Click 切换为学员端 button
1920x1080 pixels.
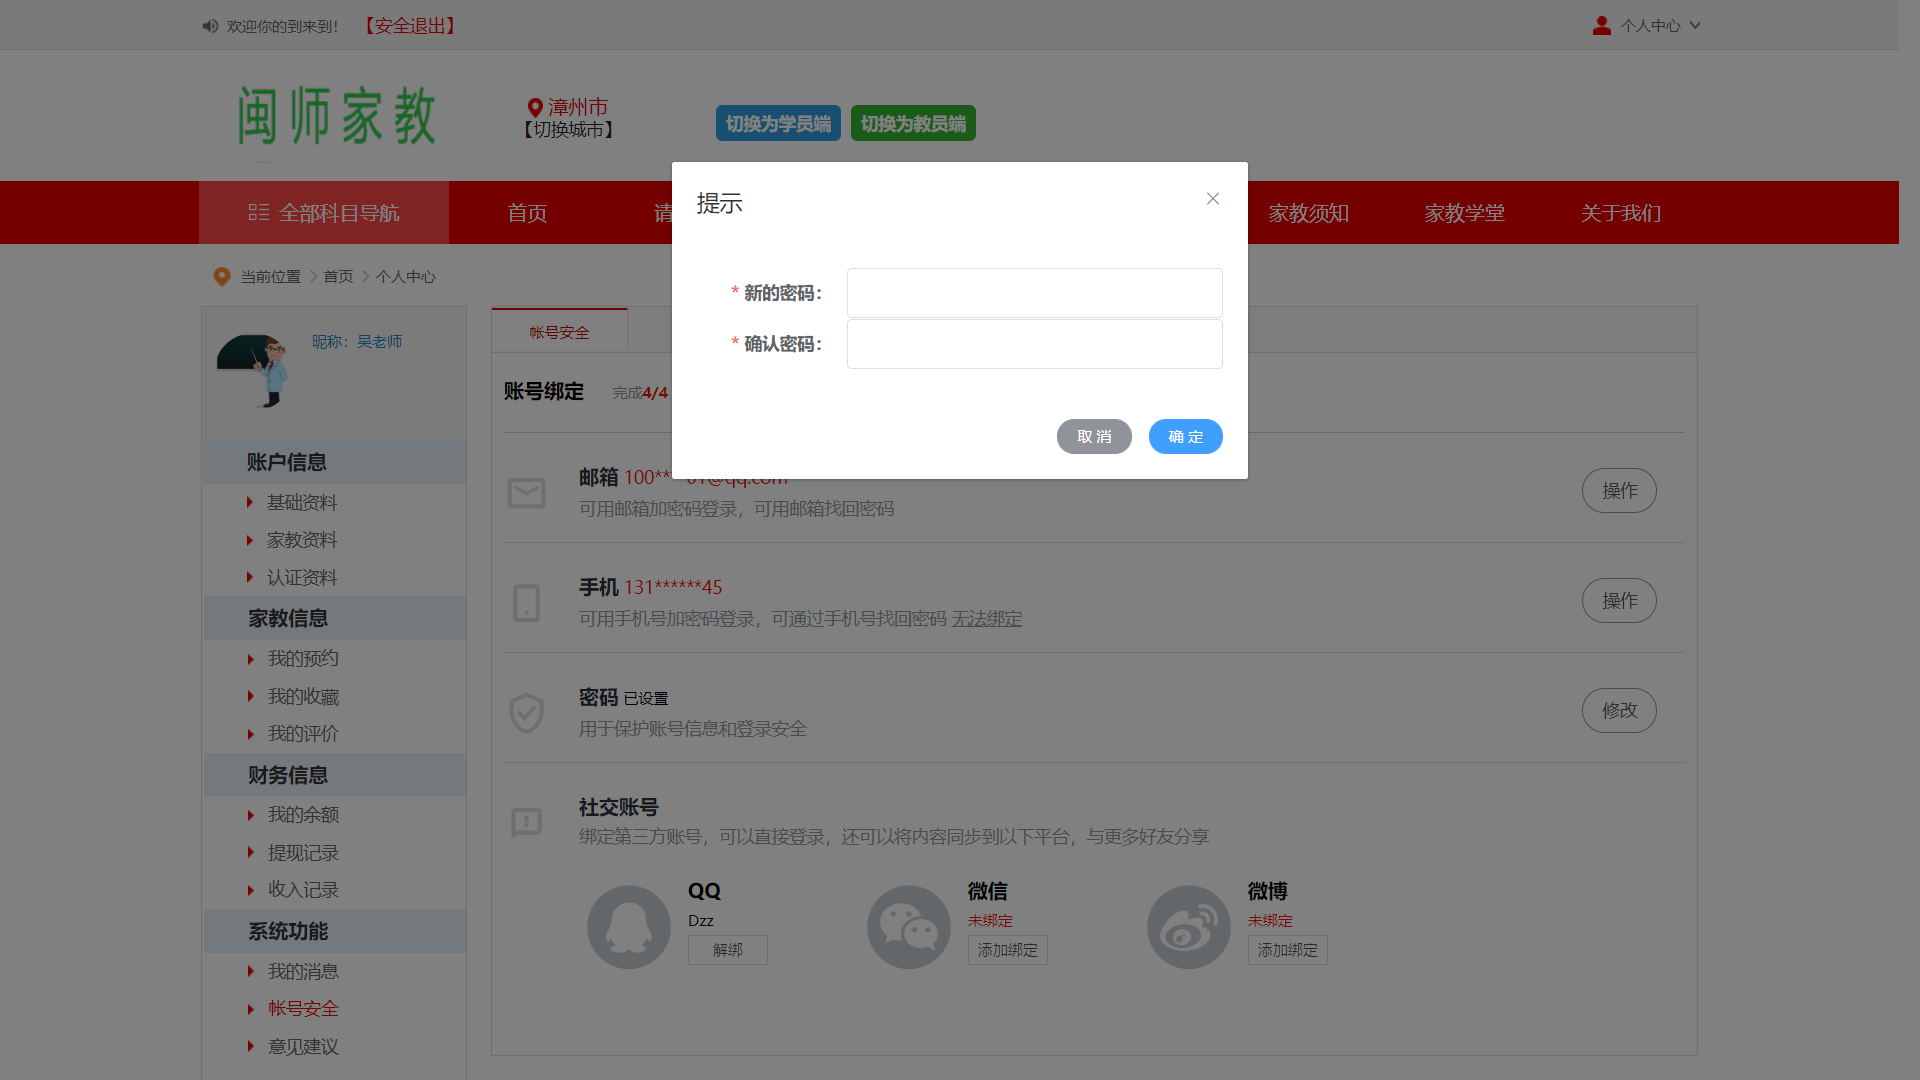pyautogui.click(x=778, y=124)
